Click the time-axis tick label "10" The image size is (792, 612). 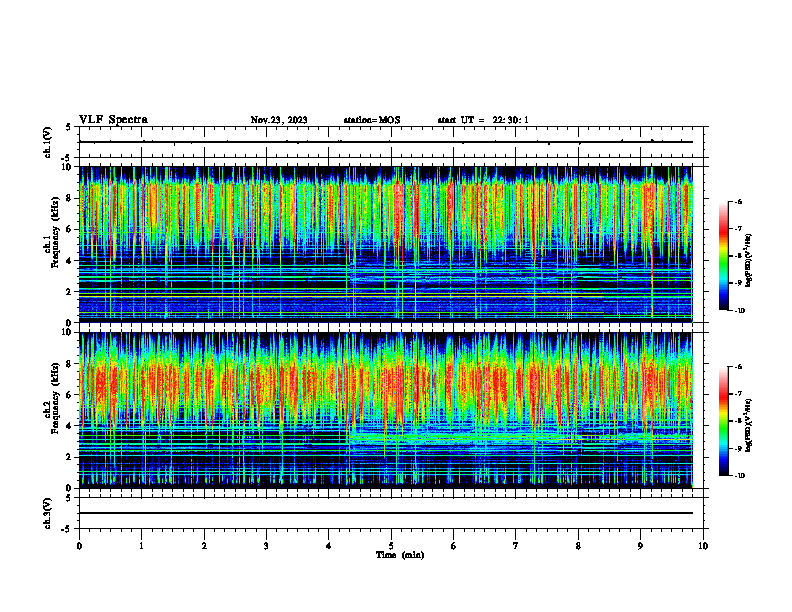point(703,546)
